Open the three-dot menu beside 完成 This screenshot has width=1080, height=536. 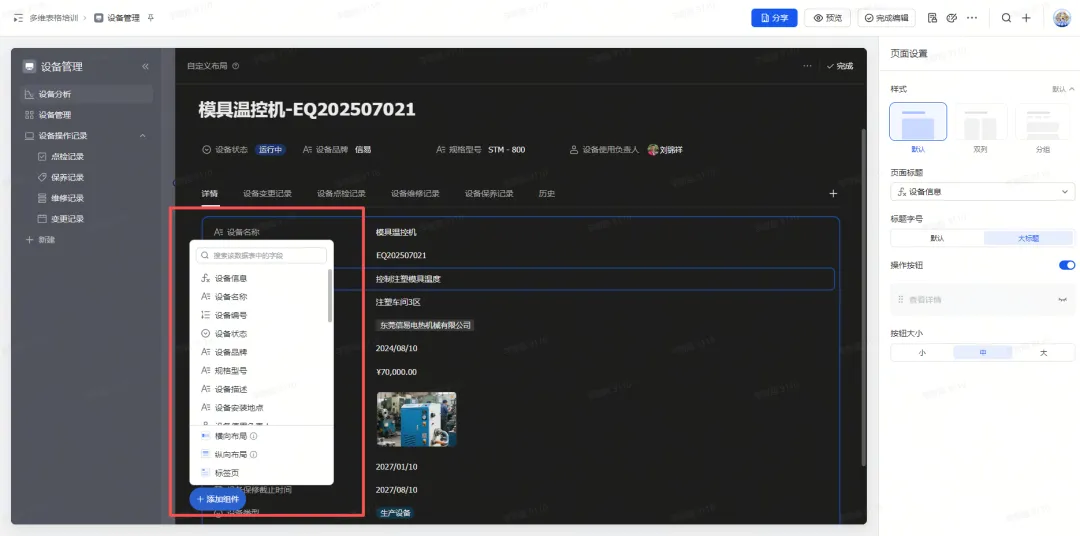pos(807,66)
